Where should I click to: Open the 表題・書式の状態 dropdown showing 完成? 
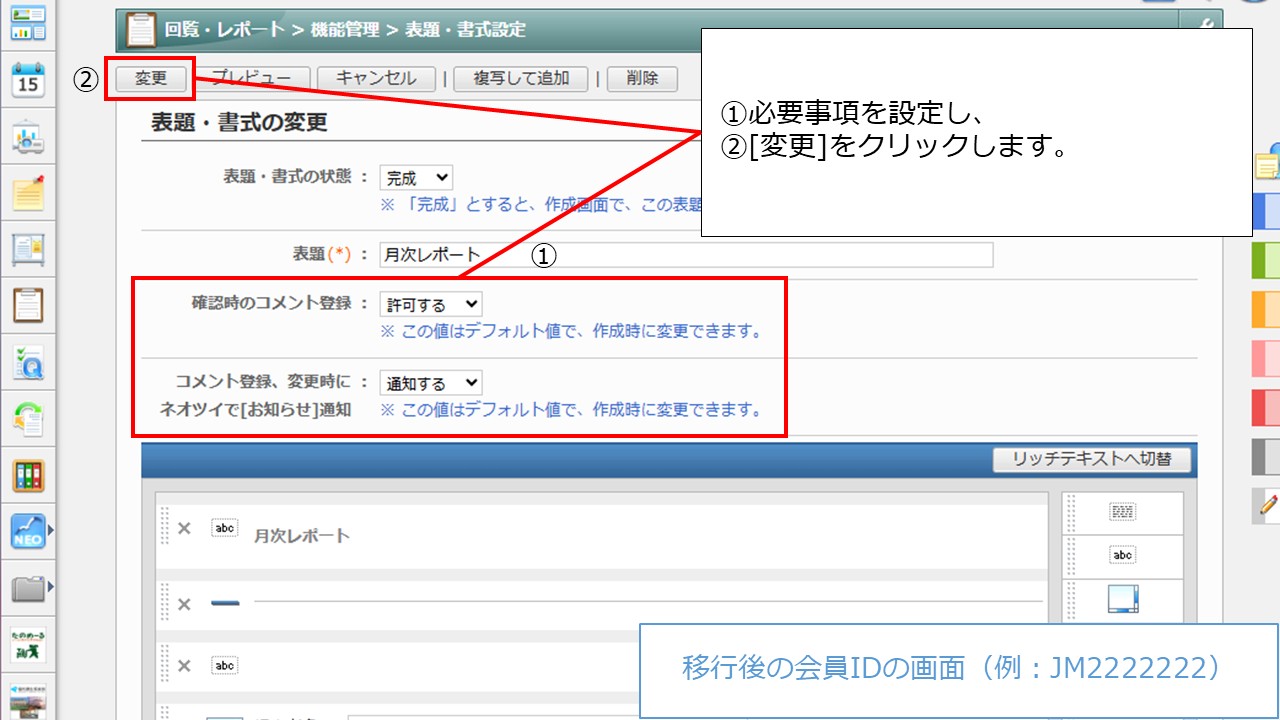tap(416, 178)
